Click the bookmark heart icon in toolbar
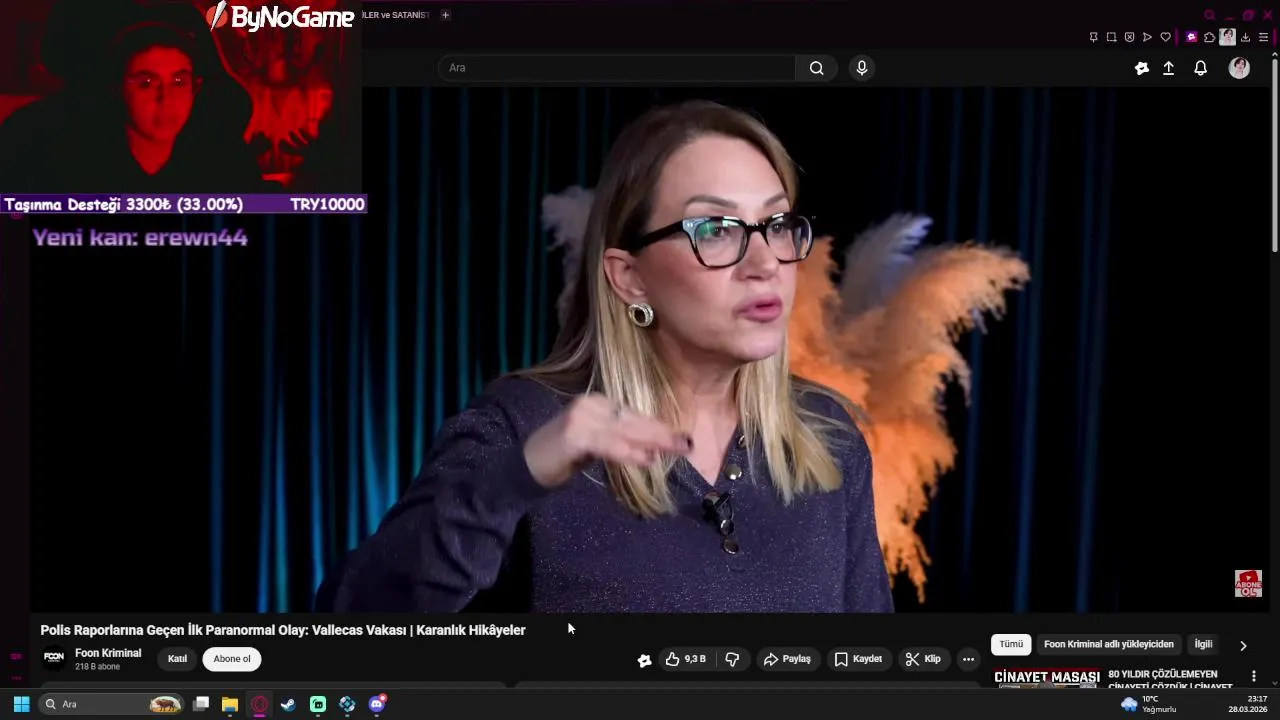Screen dimensions: 1280x720 coord(1165,37)
